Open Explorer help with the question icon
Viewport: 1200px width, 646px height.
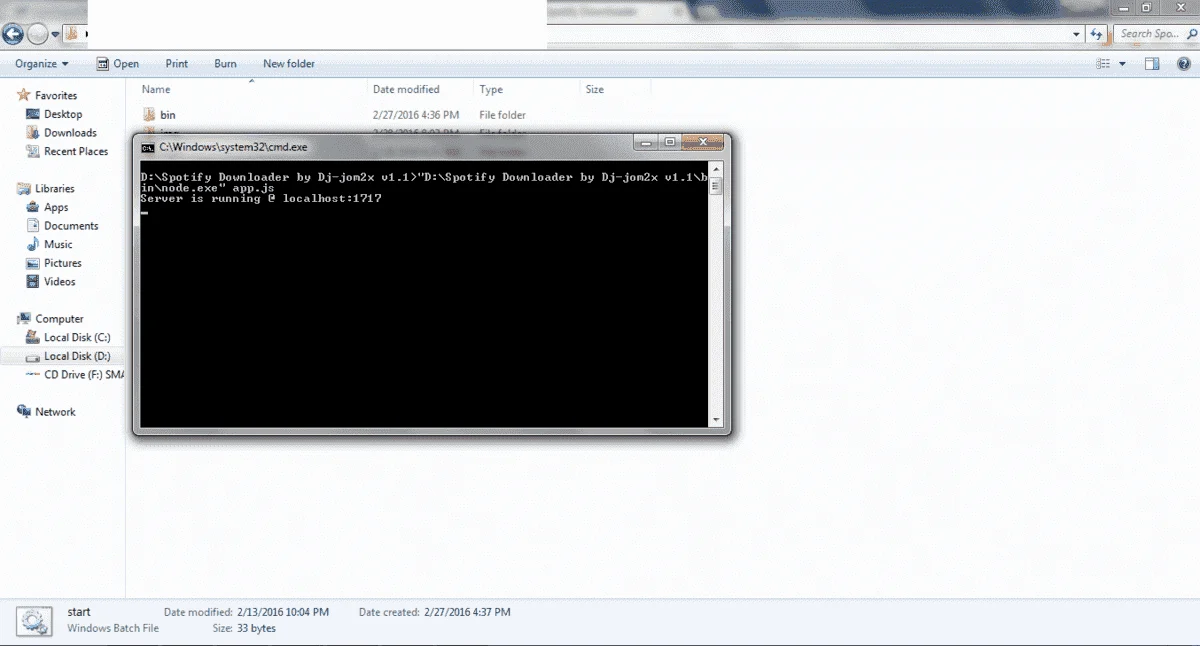coord(1182,64)
